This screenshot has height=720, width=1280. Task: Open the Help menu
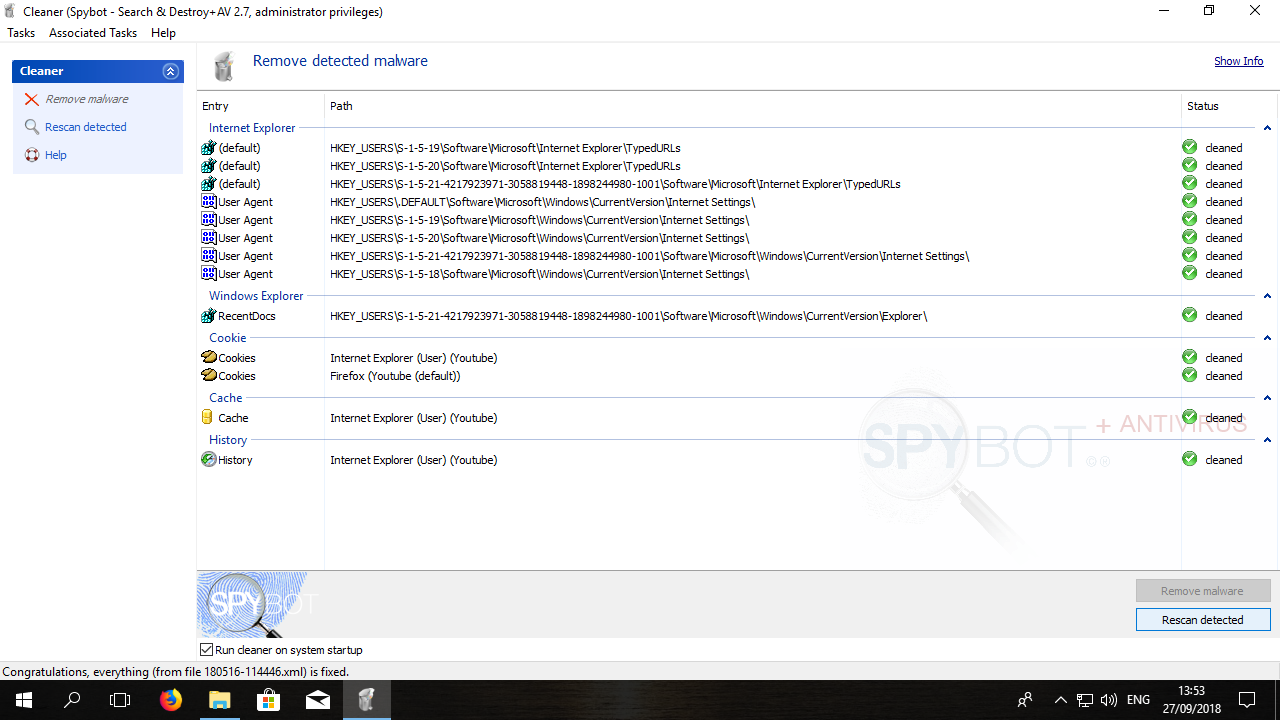pos(163,33)
